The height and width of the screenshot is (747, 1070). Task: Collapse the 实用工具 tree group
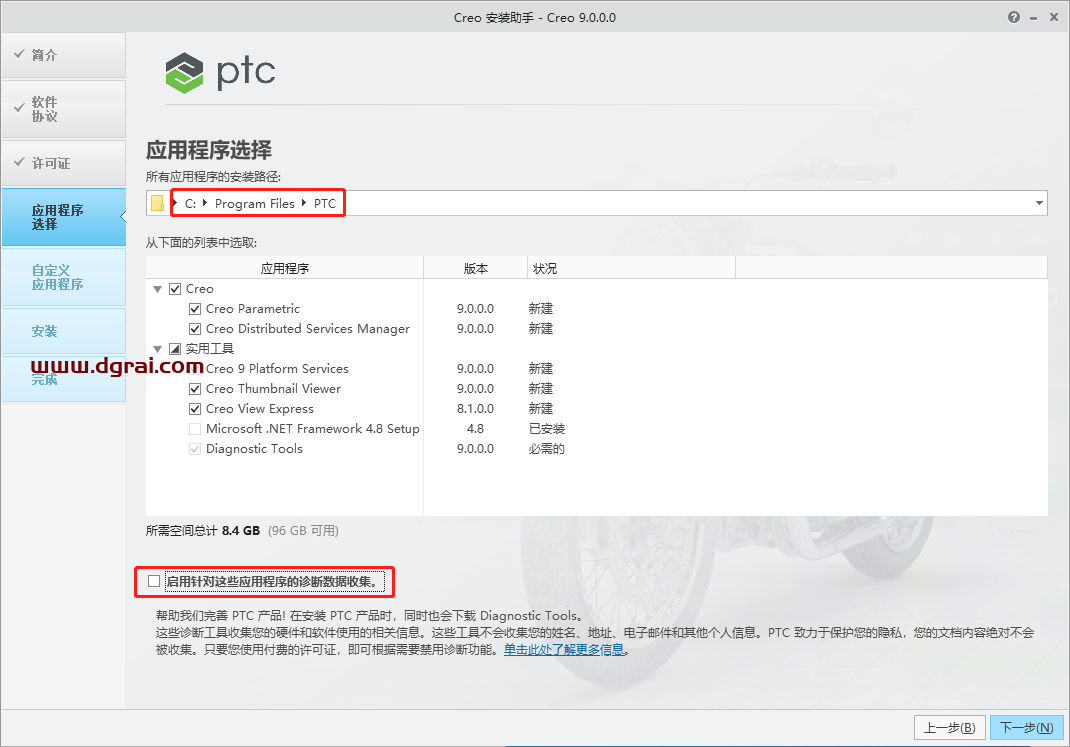click(x=158, y=349)
